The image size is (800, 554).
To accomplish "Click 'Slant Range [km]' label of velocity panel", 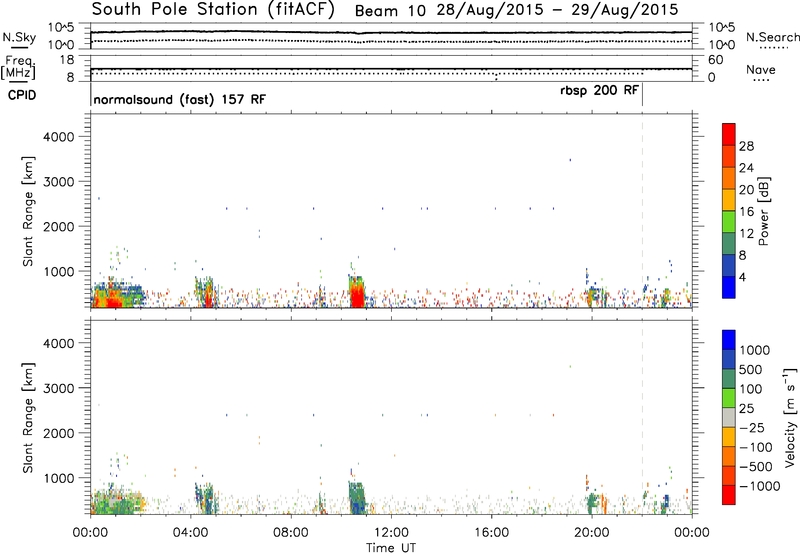I will click(x=28, y=417).
